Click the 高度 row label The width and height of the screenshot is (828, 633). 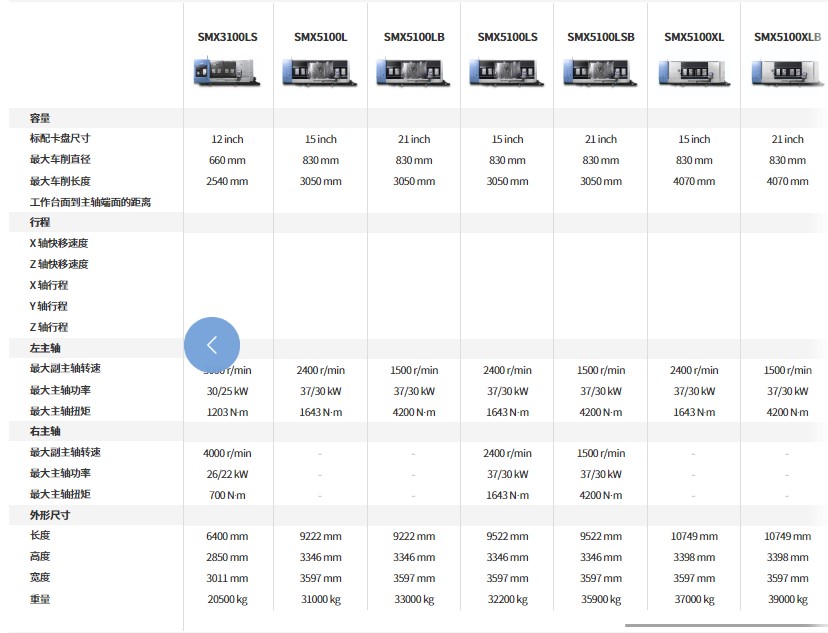[40, 556]
